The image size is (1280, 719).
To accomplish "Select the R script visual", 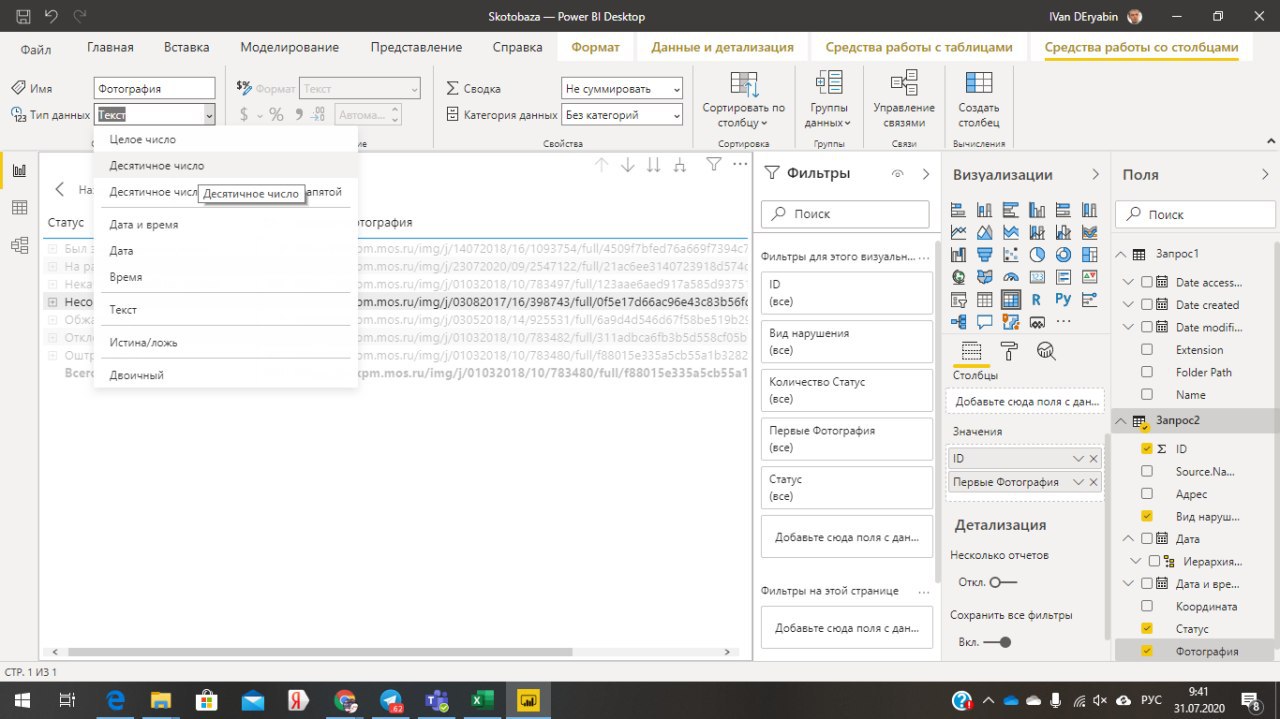I will 1037,299.
